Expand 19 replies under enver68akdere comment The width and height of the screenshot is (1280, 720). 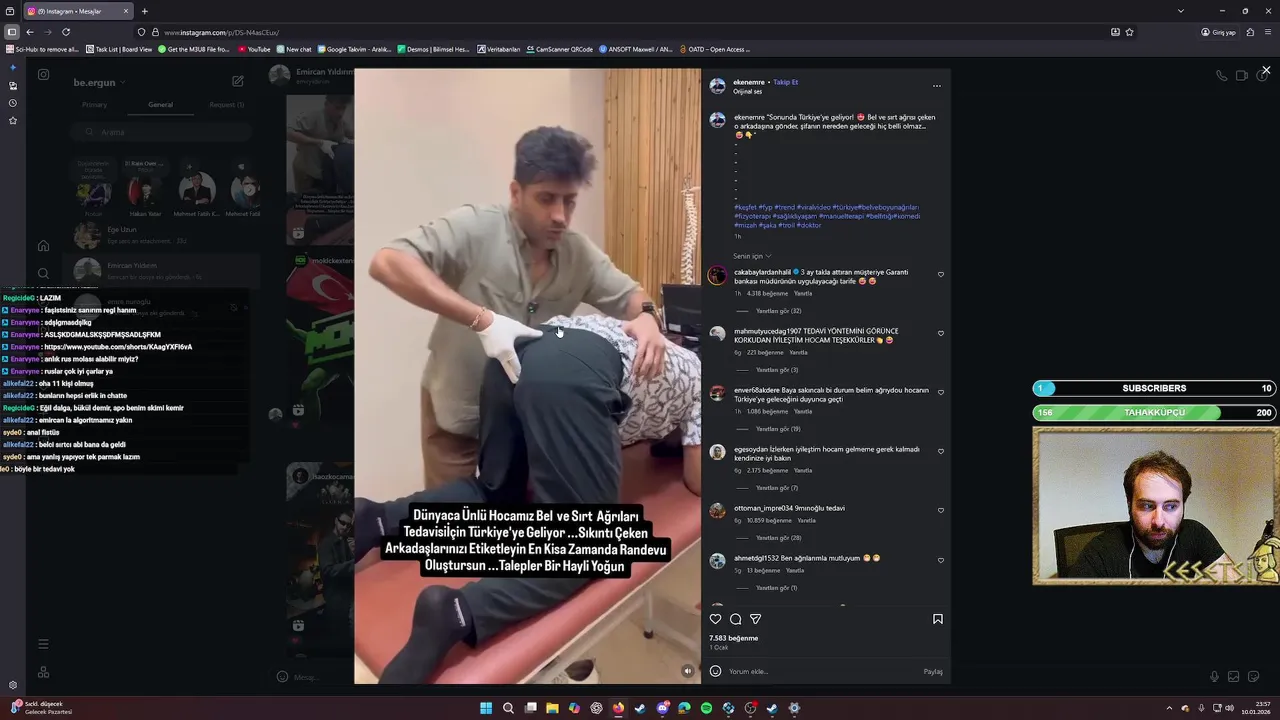pyautogui.click(x=778, y=429)
